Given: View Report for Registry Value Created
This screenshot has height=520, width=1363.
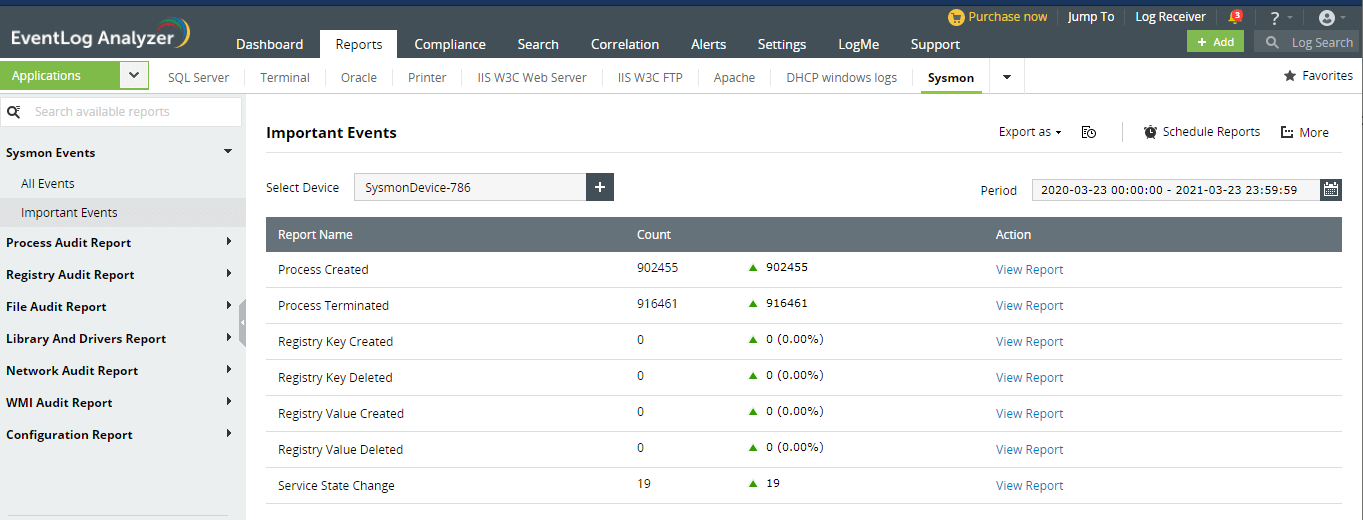Looking at the screenshot, I should pyautogui.click(x=1029, y=413).
